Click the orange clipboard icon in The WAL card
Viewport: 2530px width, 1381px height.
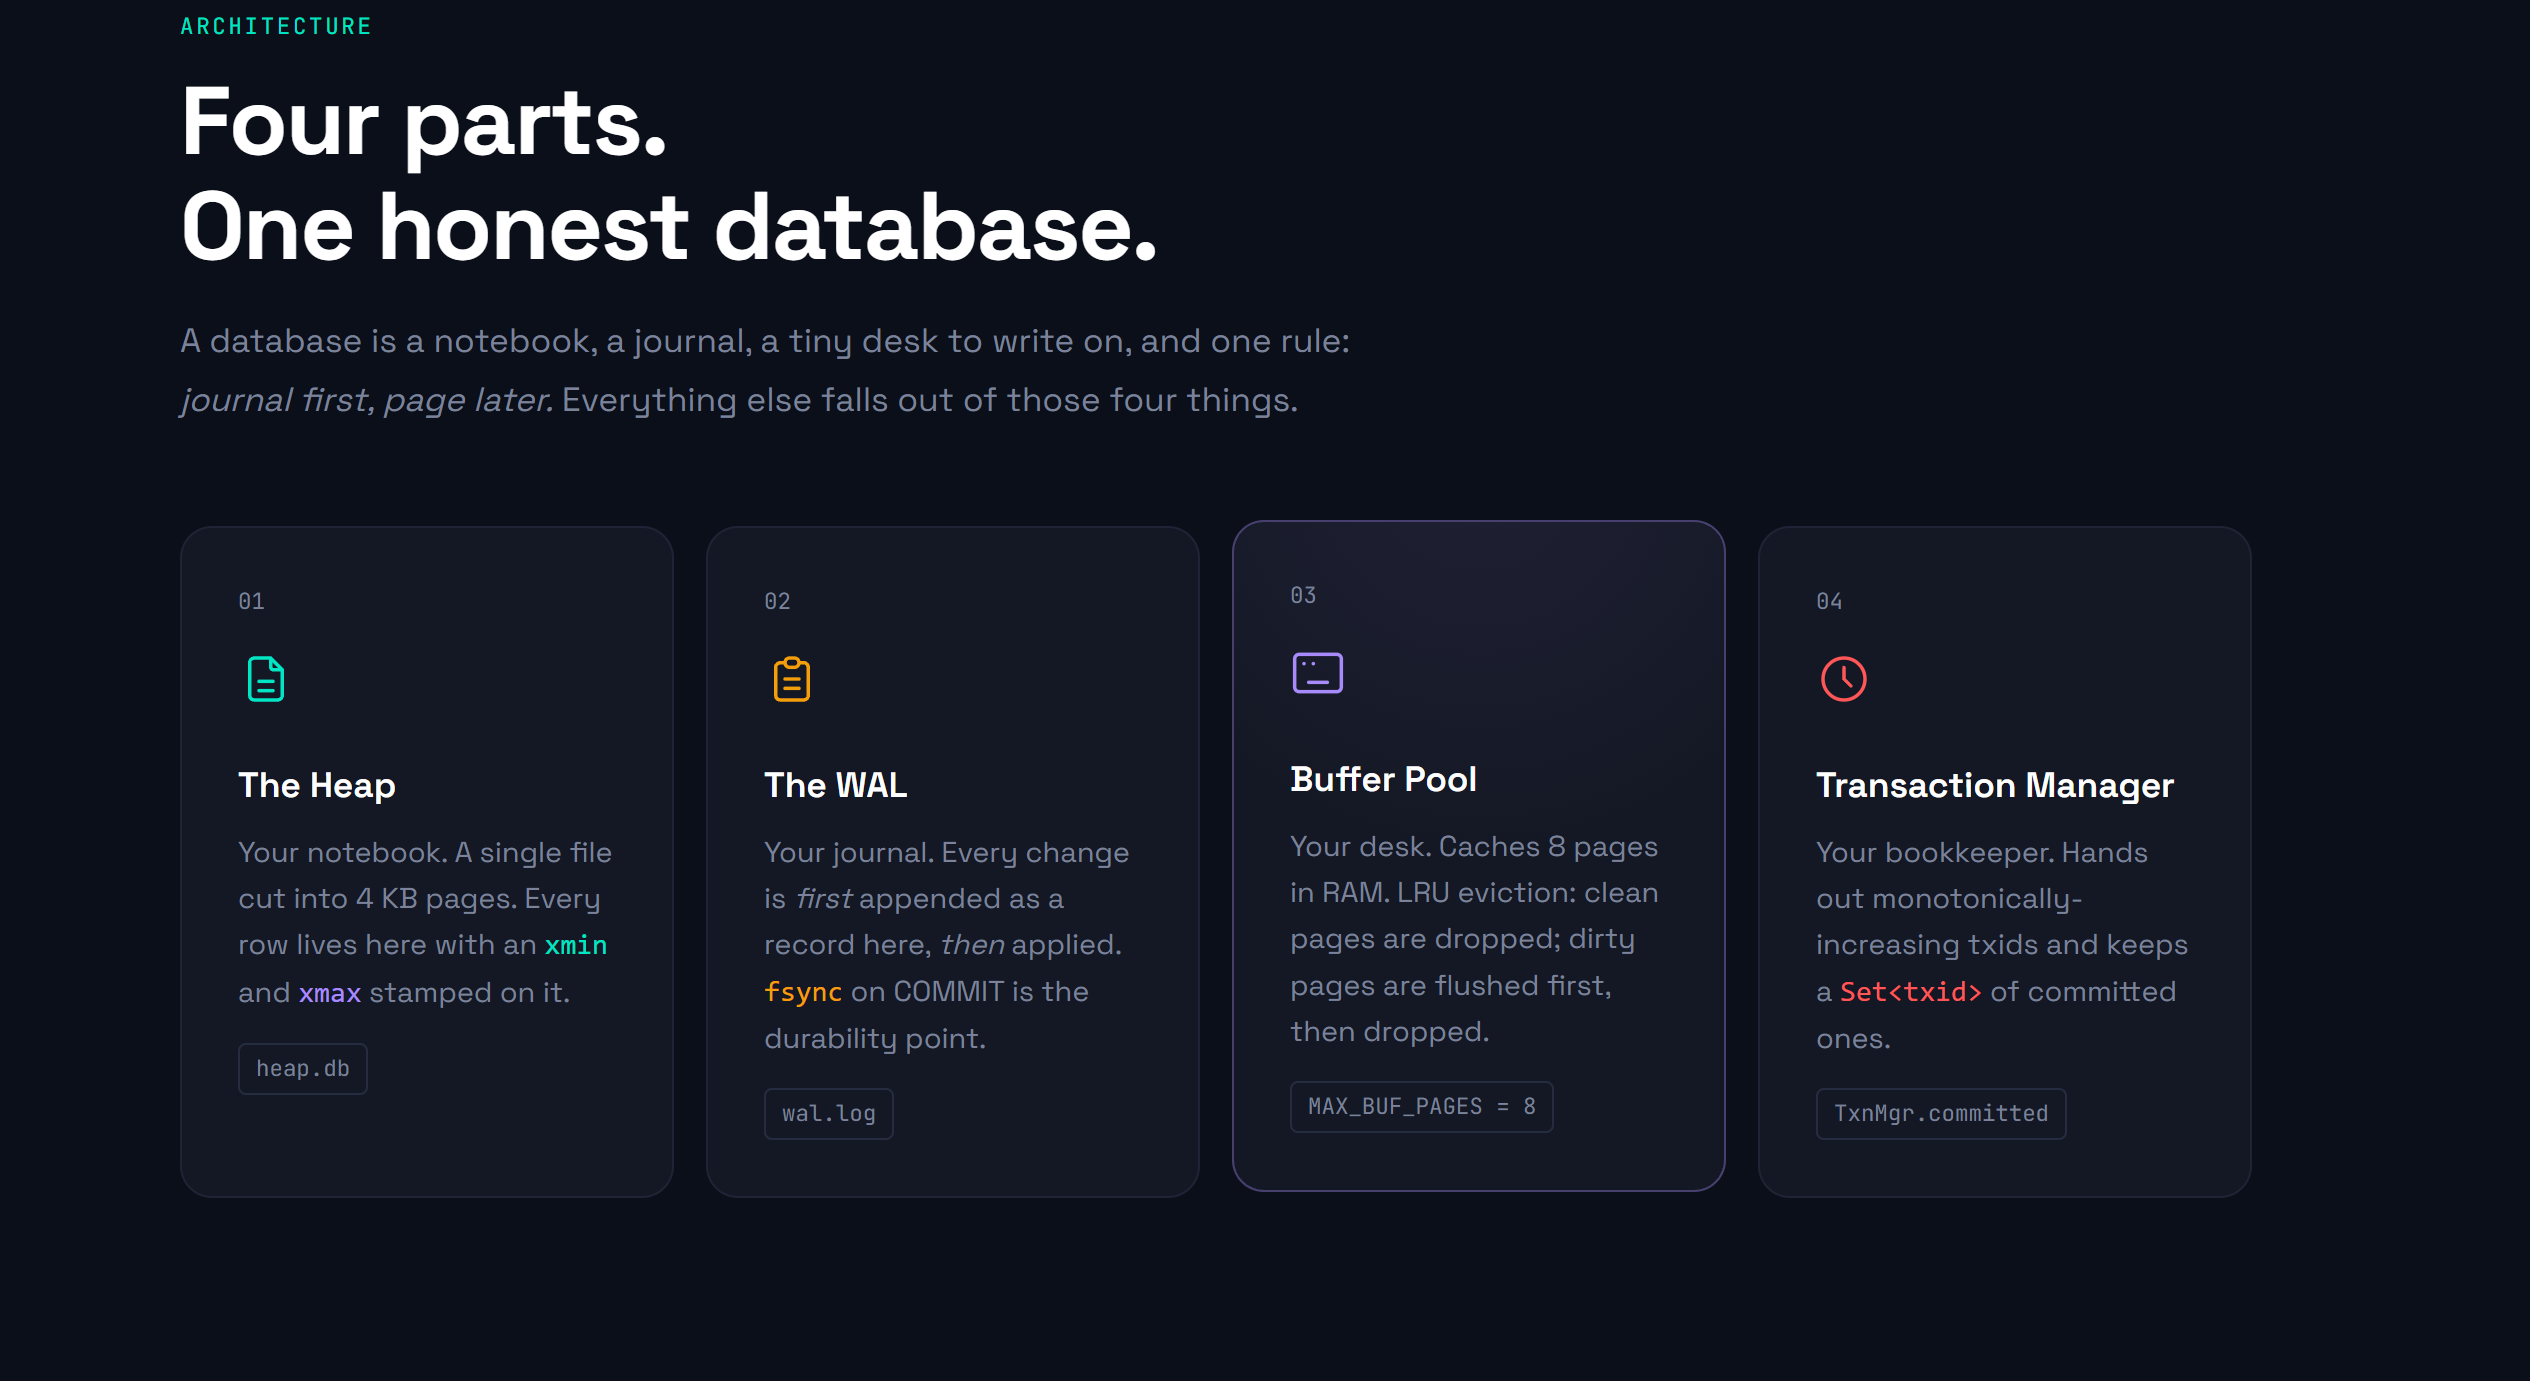coord(792,679)
